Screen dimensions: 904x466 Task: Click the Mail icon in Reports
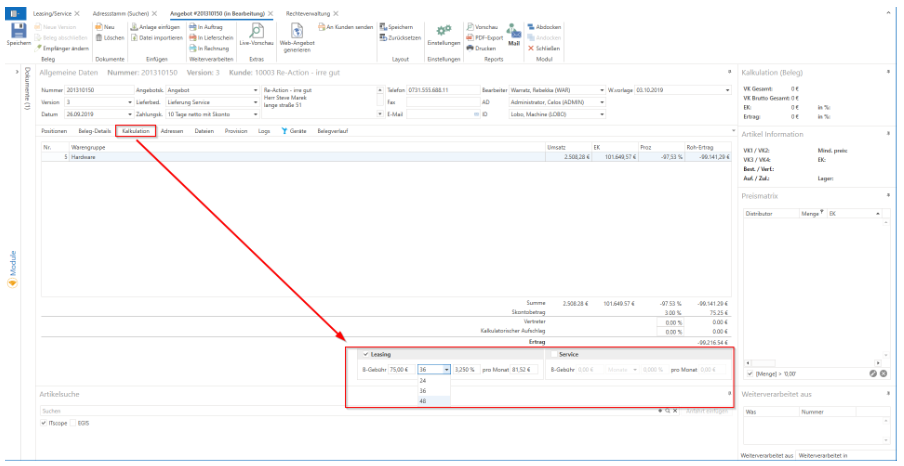tap(513, 34)
